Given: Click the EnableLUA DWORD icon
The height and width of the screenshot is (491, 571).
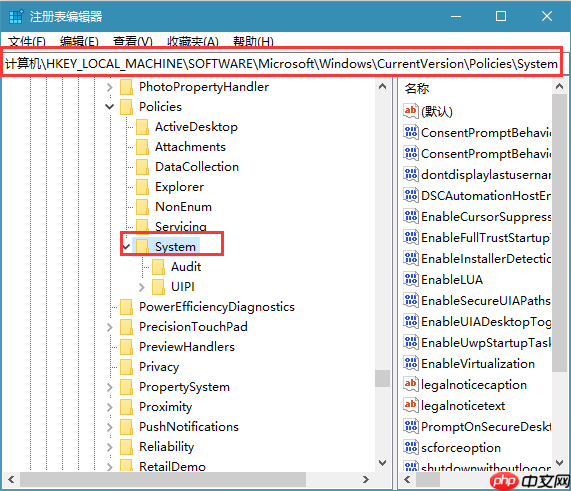Looking at the screenshot, I should pyautogui.click(x=411, y=279).
